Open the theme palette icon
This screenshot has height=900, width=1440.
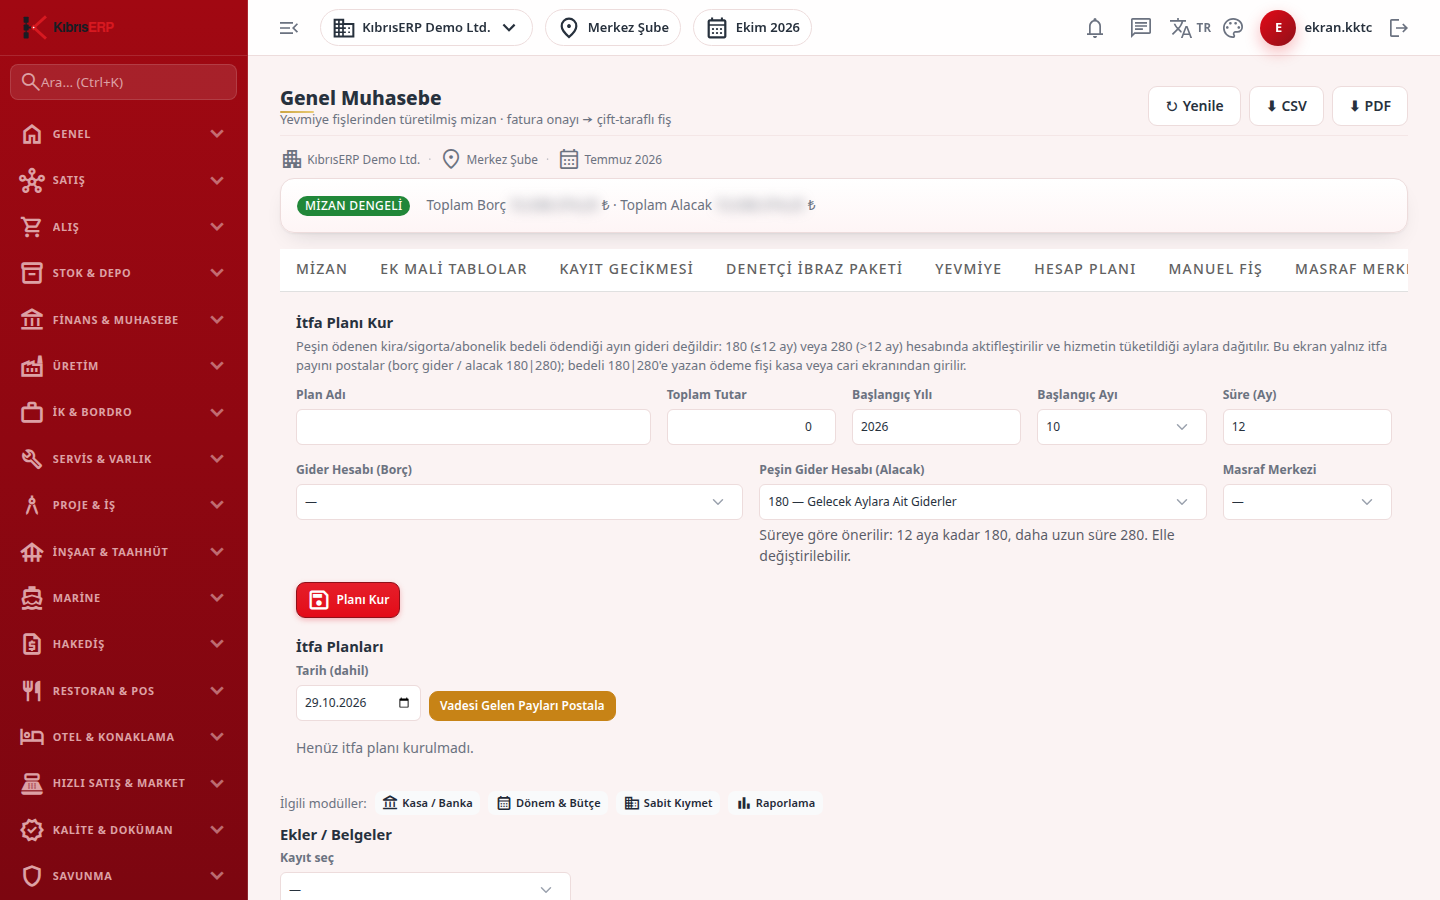(x=1233, y=28)
